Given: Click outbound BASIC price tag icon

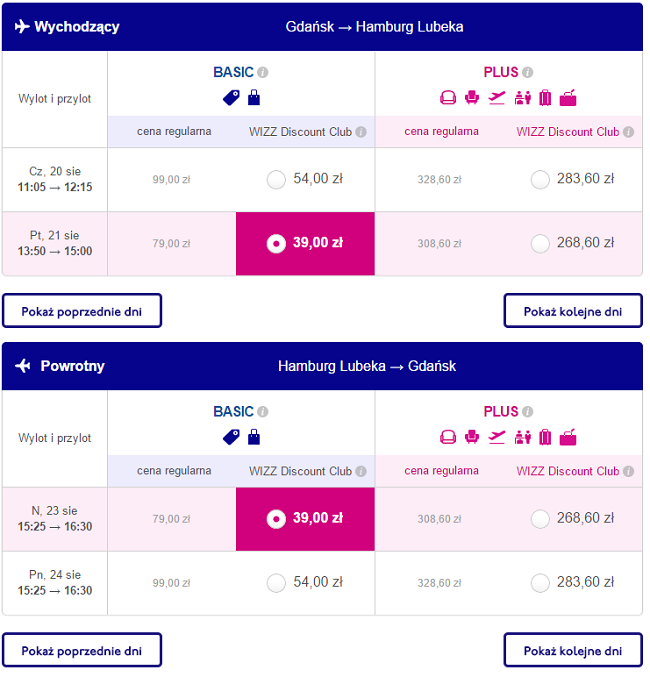Looking at the screenshot, I should coord(231,98).
